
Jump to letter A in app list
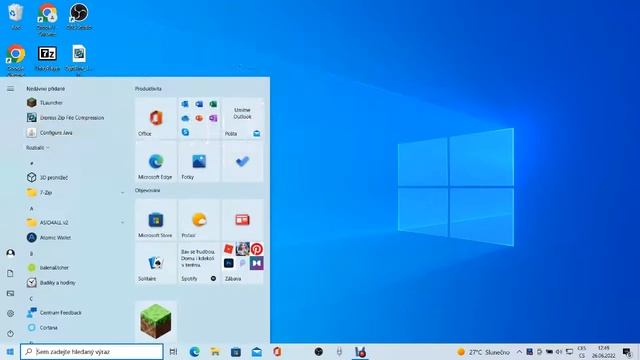point(31,209)
